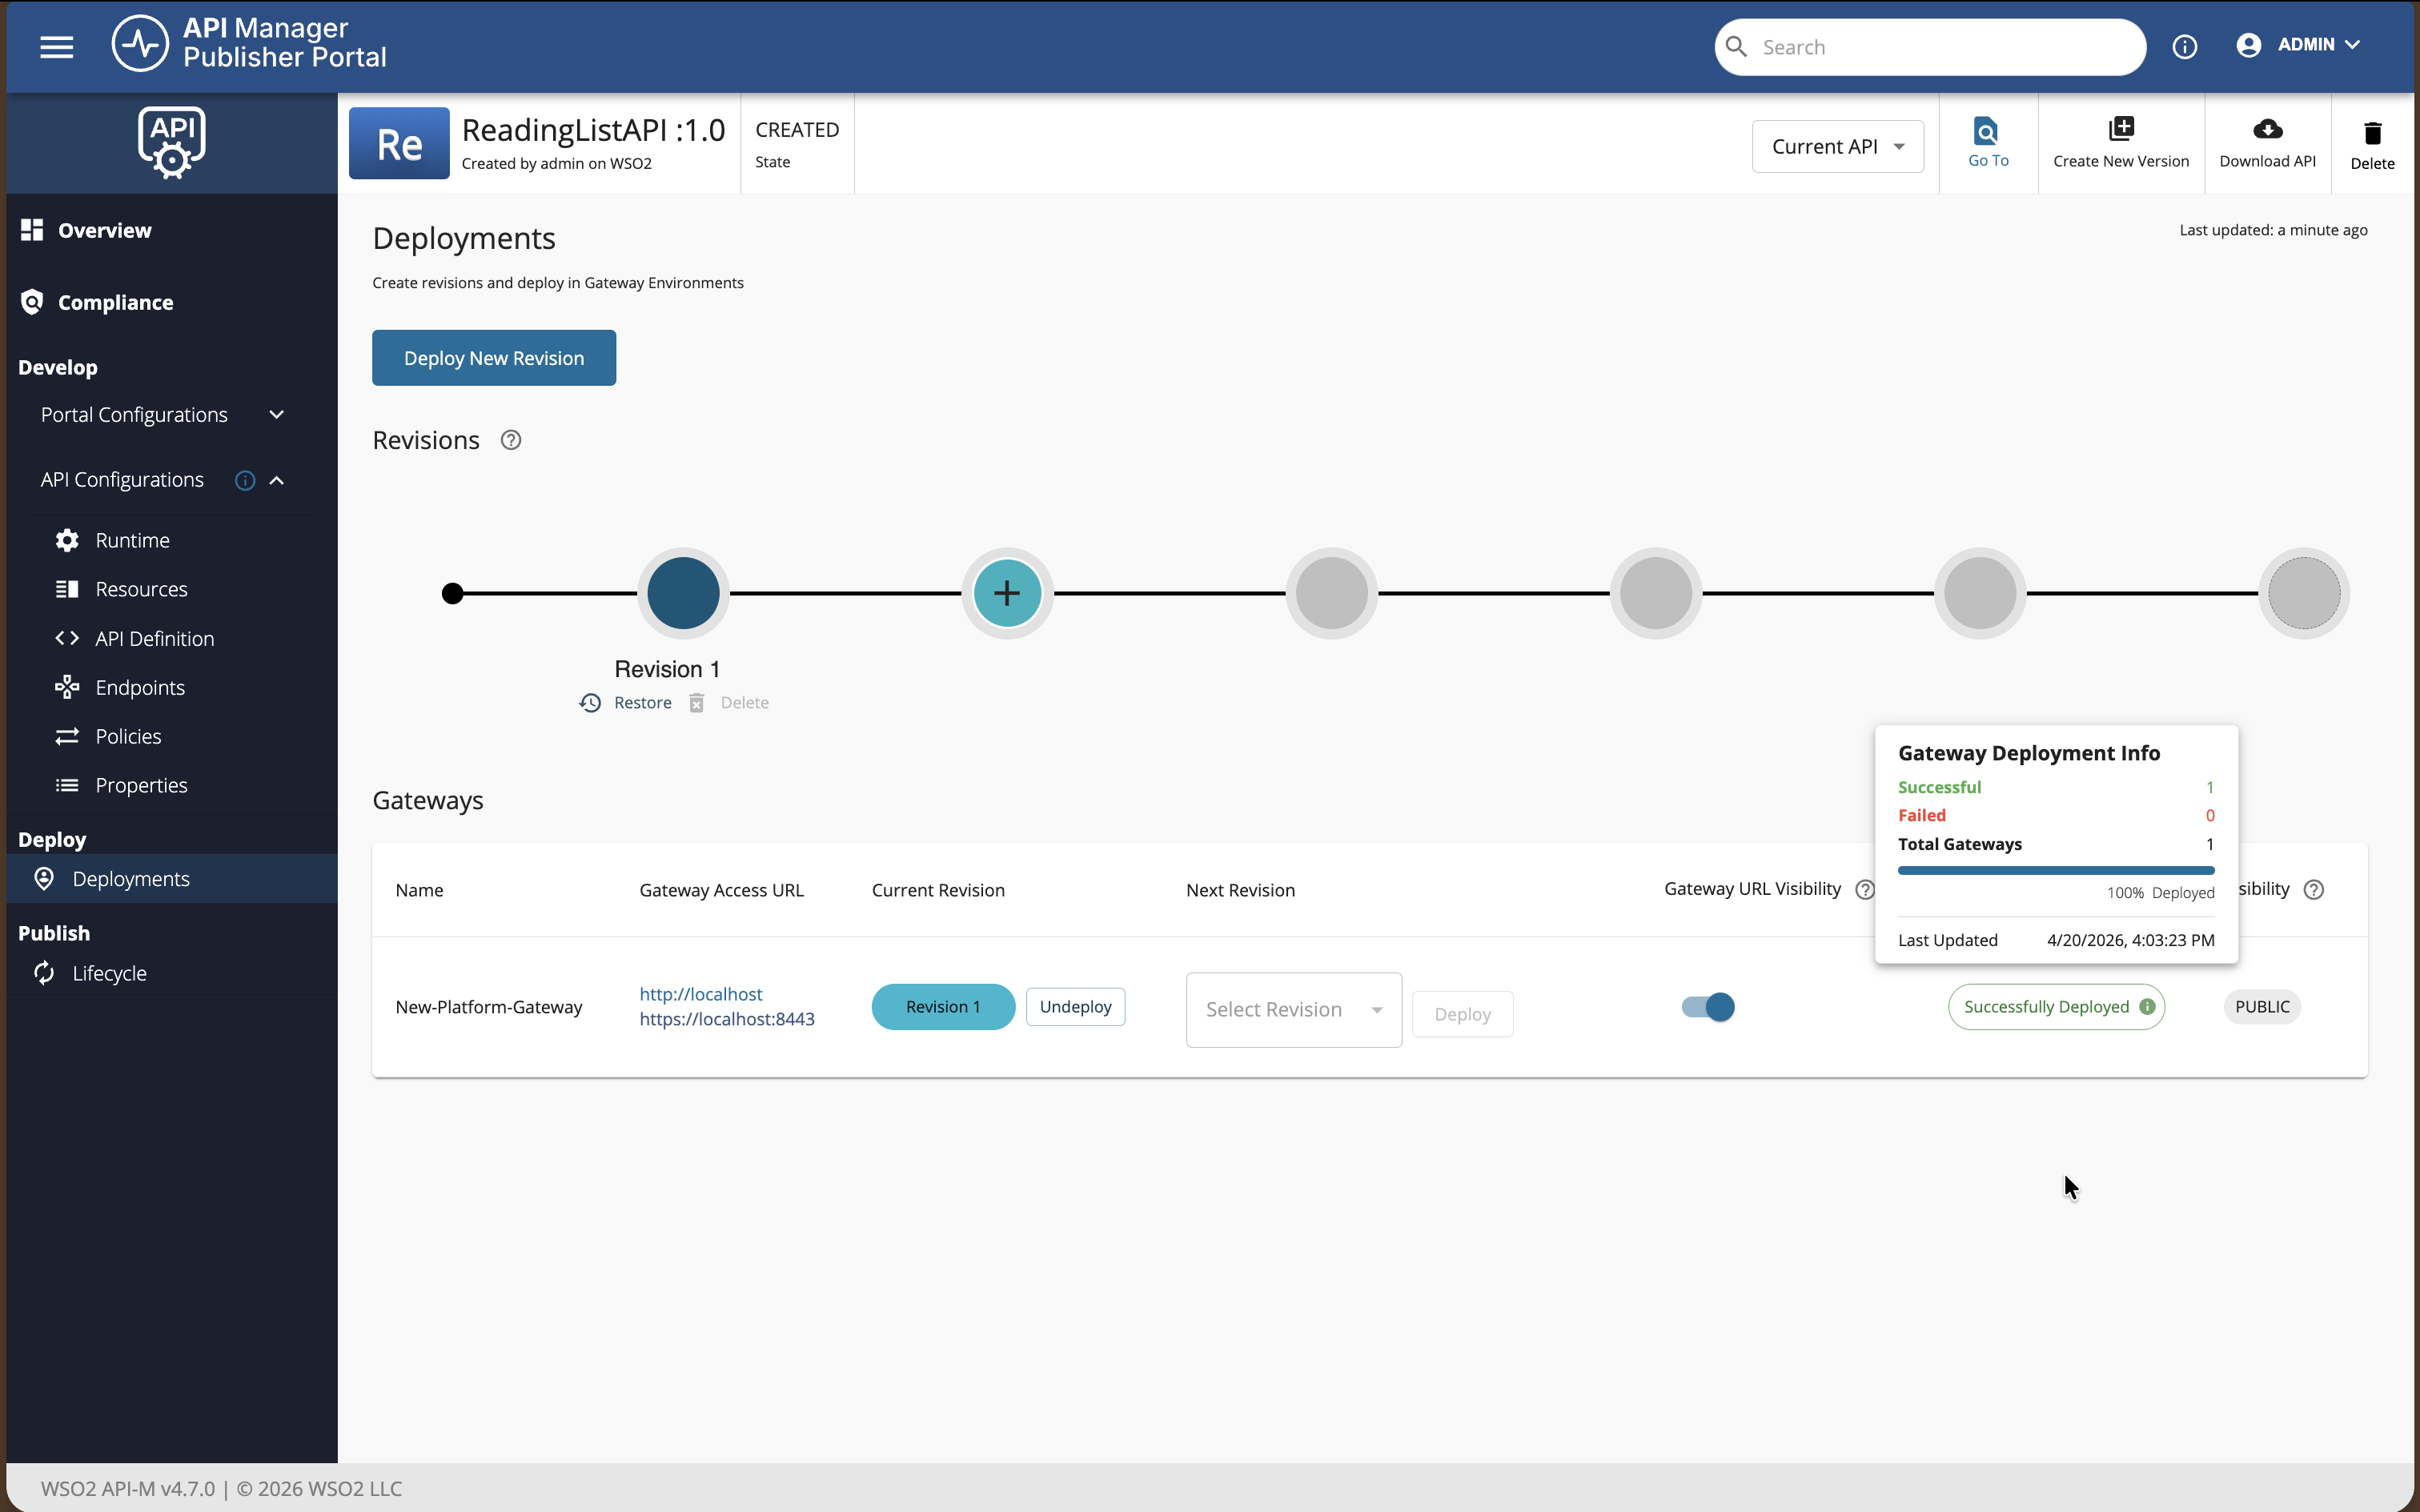Viewport: 2420px width, 1512px height.
Task: Click the Revision 1 timeline node
Action: coord(683,593)
